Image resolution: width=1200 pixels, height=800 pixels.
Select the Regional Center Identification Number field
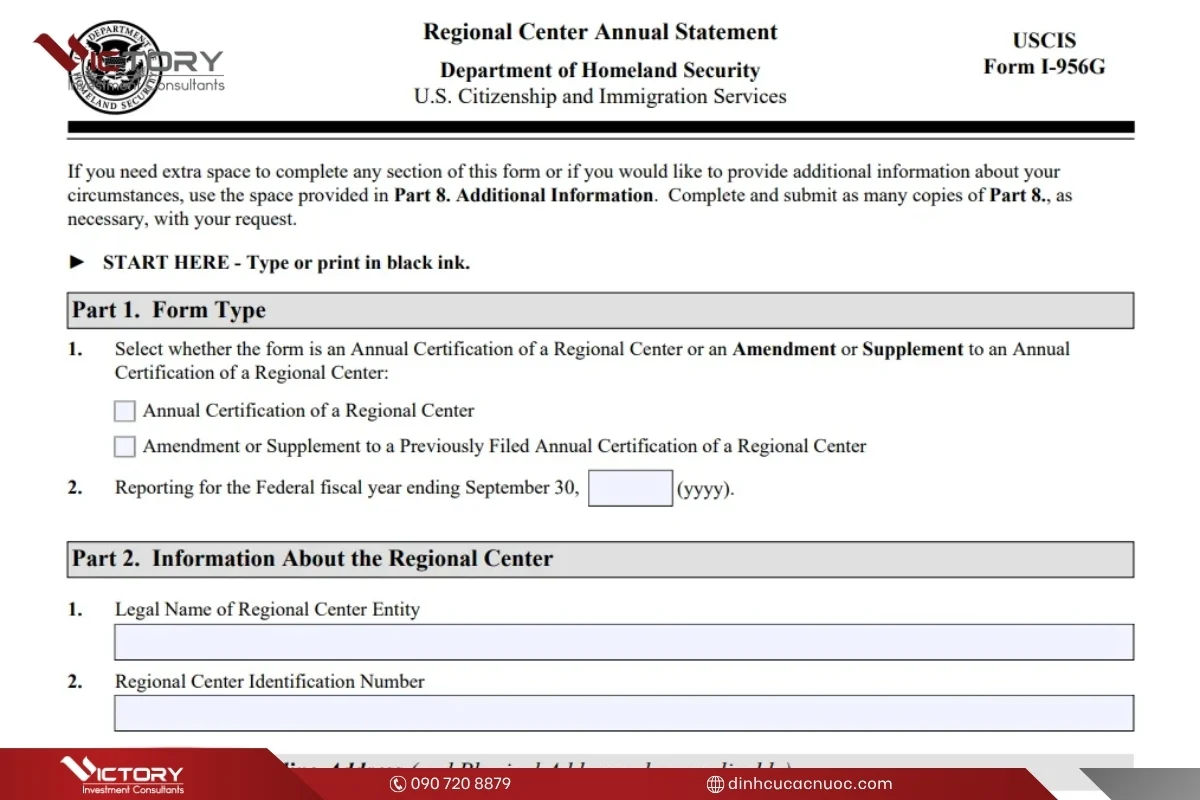623,713
